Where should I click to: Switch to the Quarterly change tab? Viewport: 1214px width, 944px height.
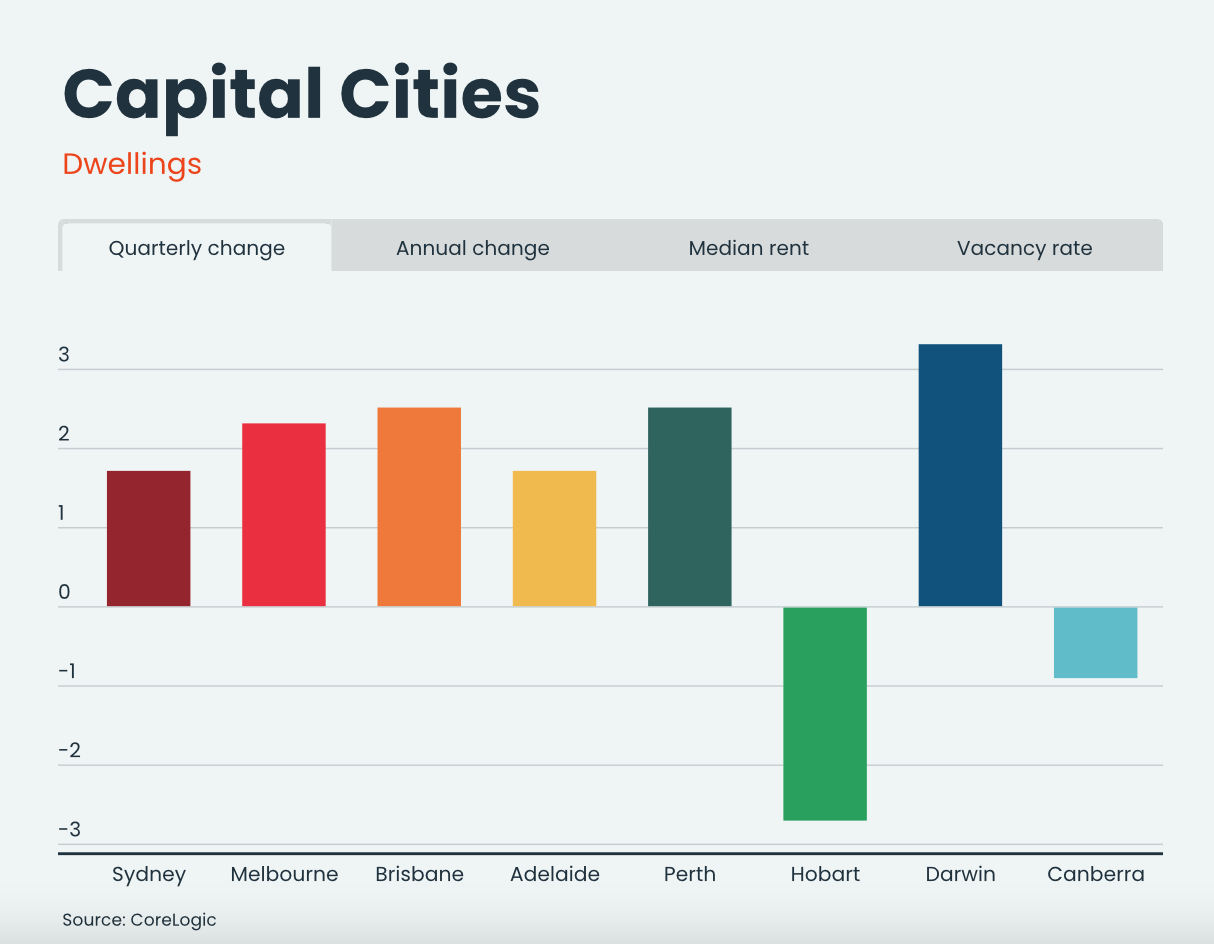pyautogui.click(x=196, y=249)
